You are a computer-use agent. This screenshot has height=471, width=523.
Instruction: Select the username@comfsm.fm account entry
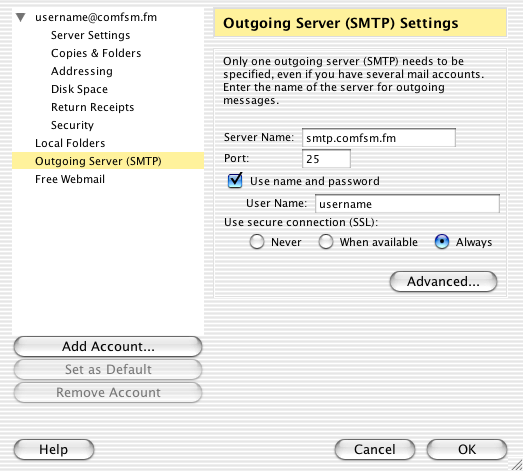[96, 17]
